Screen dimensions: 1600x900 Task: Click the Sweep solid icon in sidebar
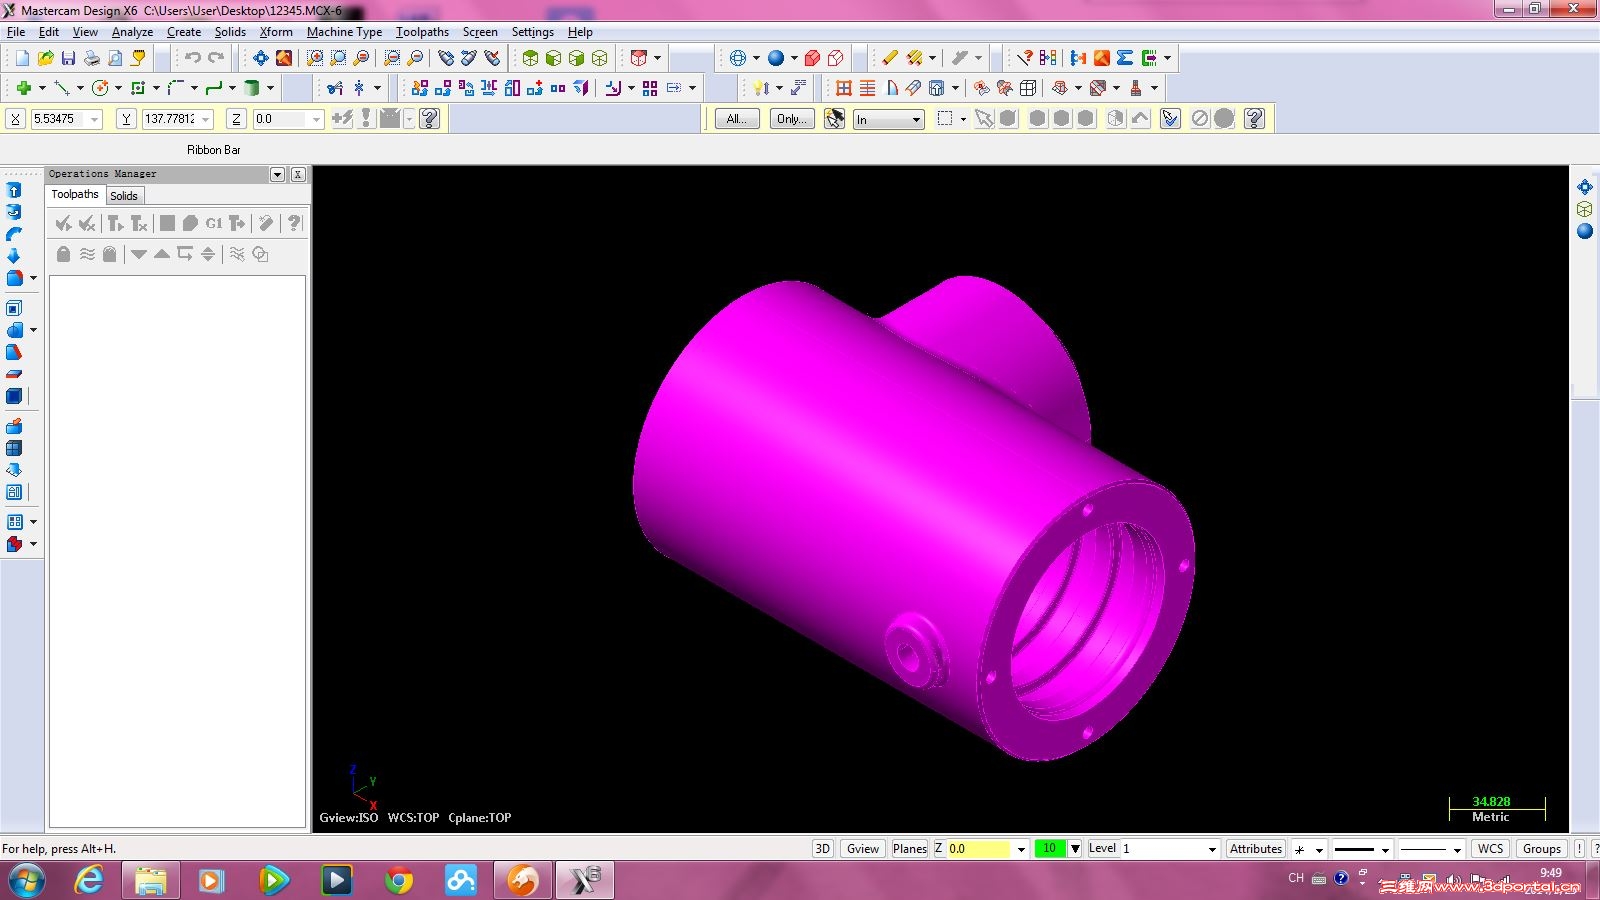coord(14,234)
